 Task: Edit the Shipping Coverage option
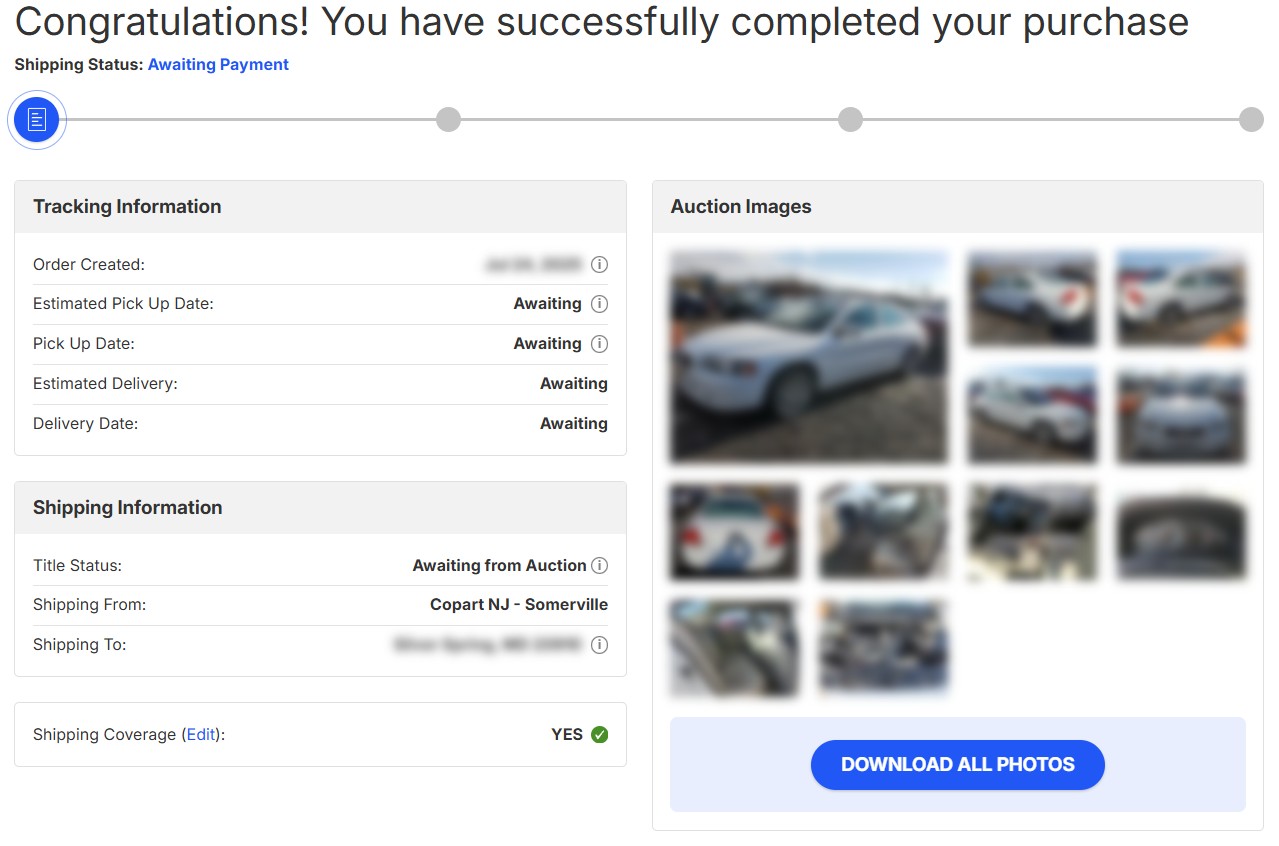201,735
